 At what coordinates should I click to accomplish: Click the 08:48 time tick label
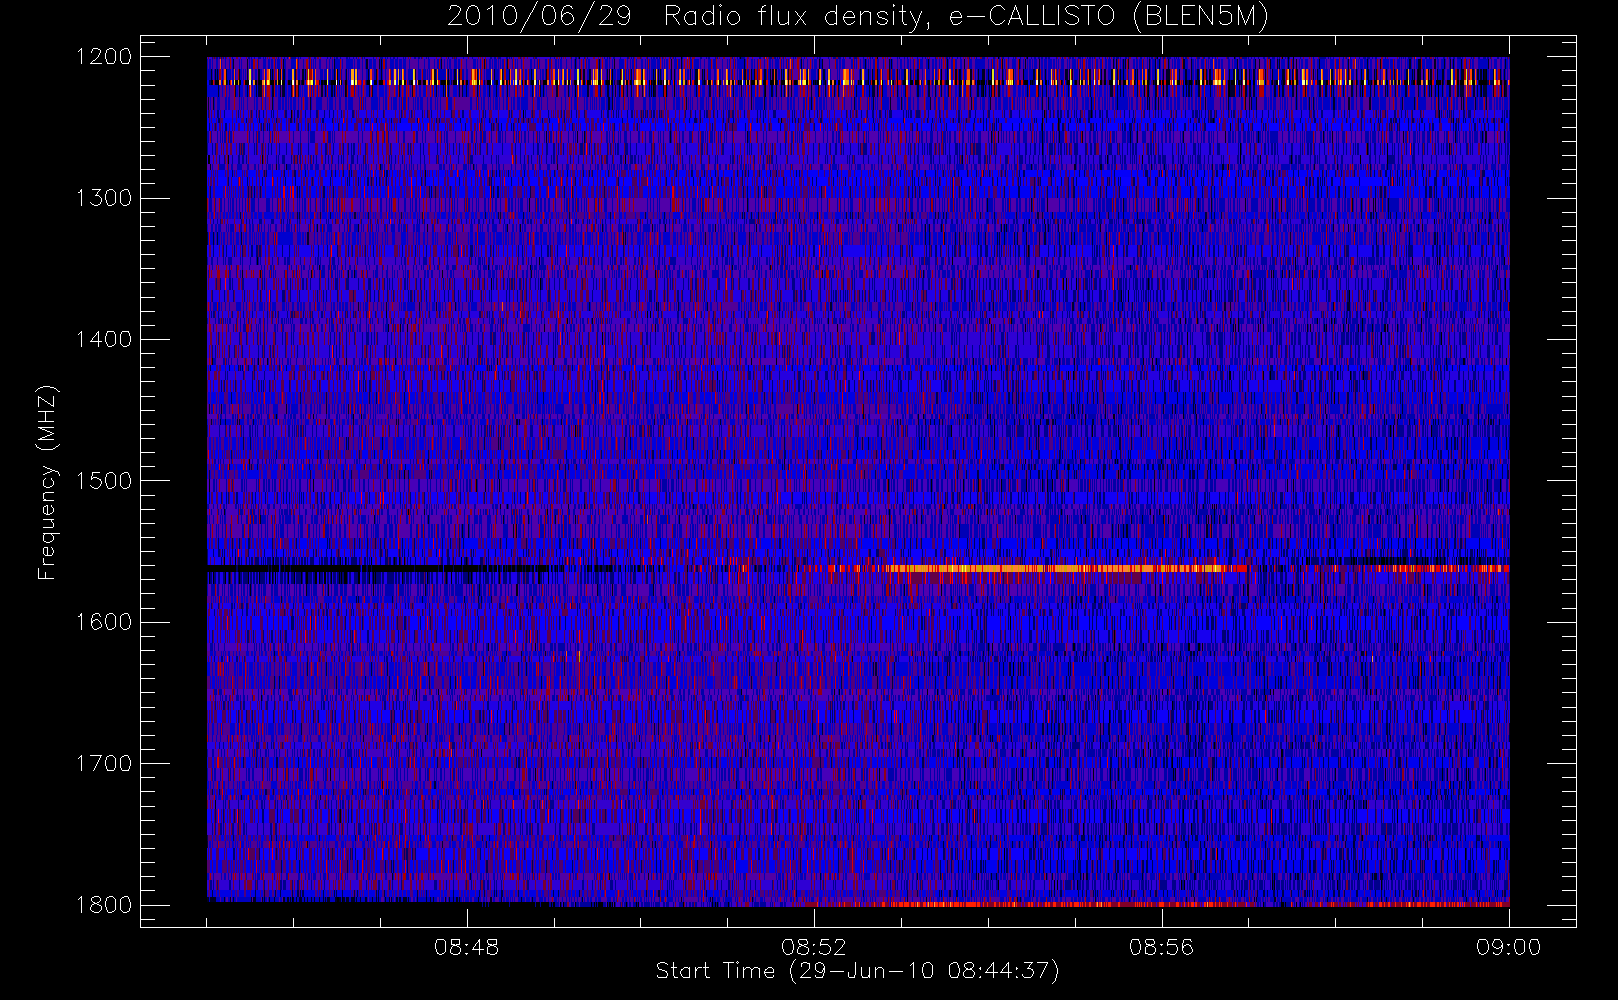pos(467,947)
